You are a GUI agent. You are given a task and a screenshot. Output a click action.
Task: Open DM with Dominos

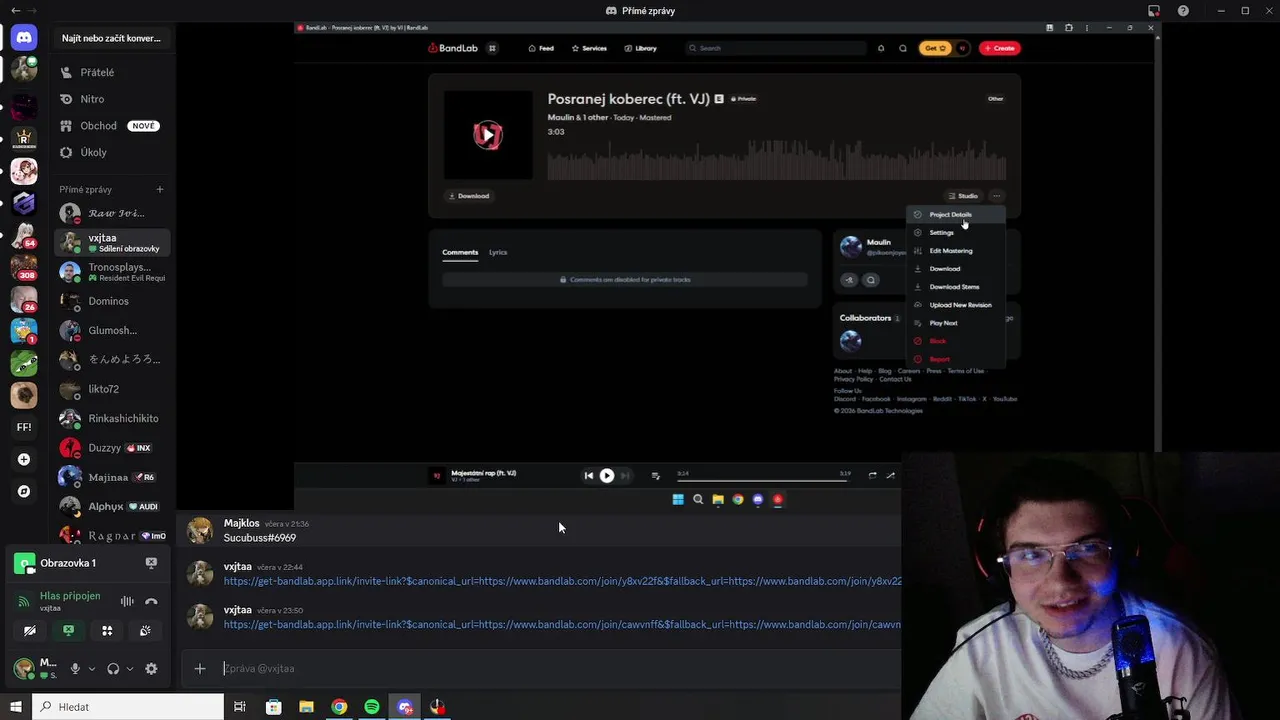point(111,301)
